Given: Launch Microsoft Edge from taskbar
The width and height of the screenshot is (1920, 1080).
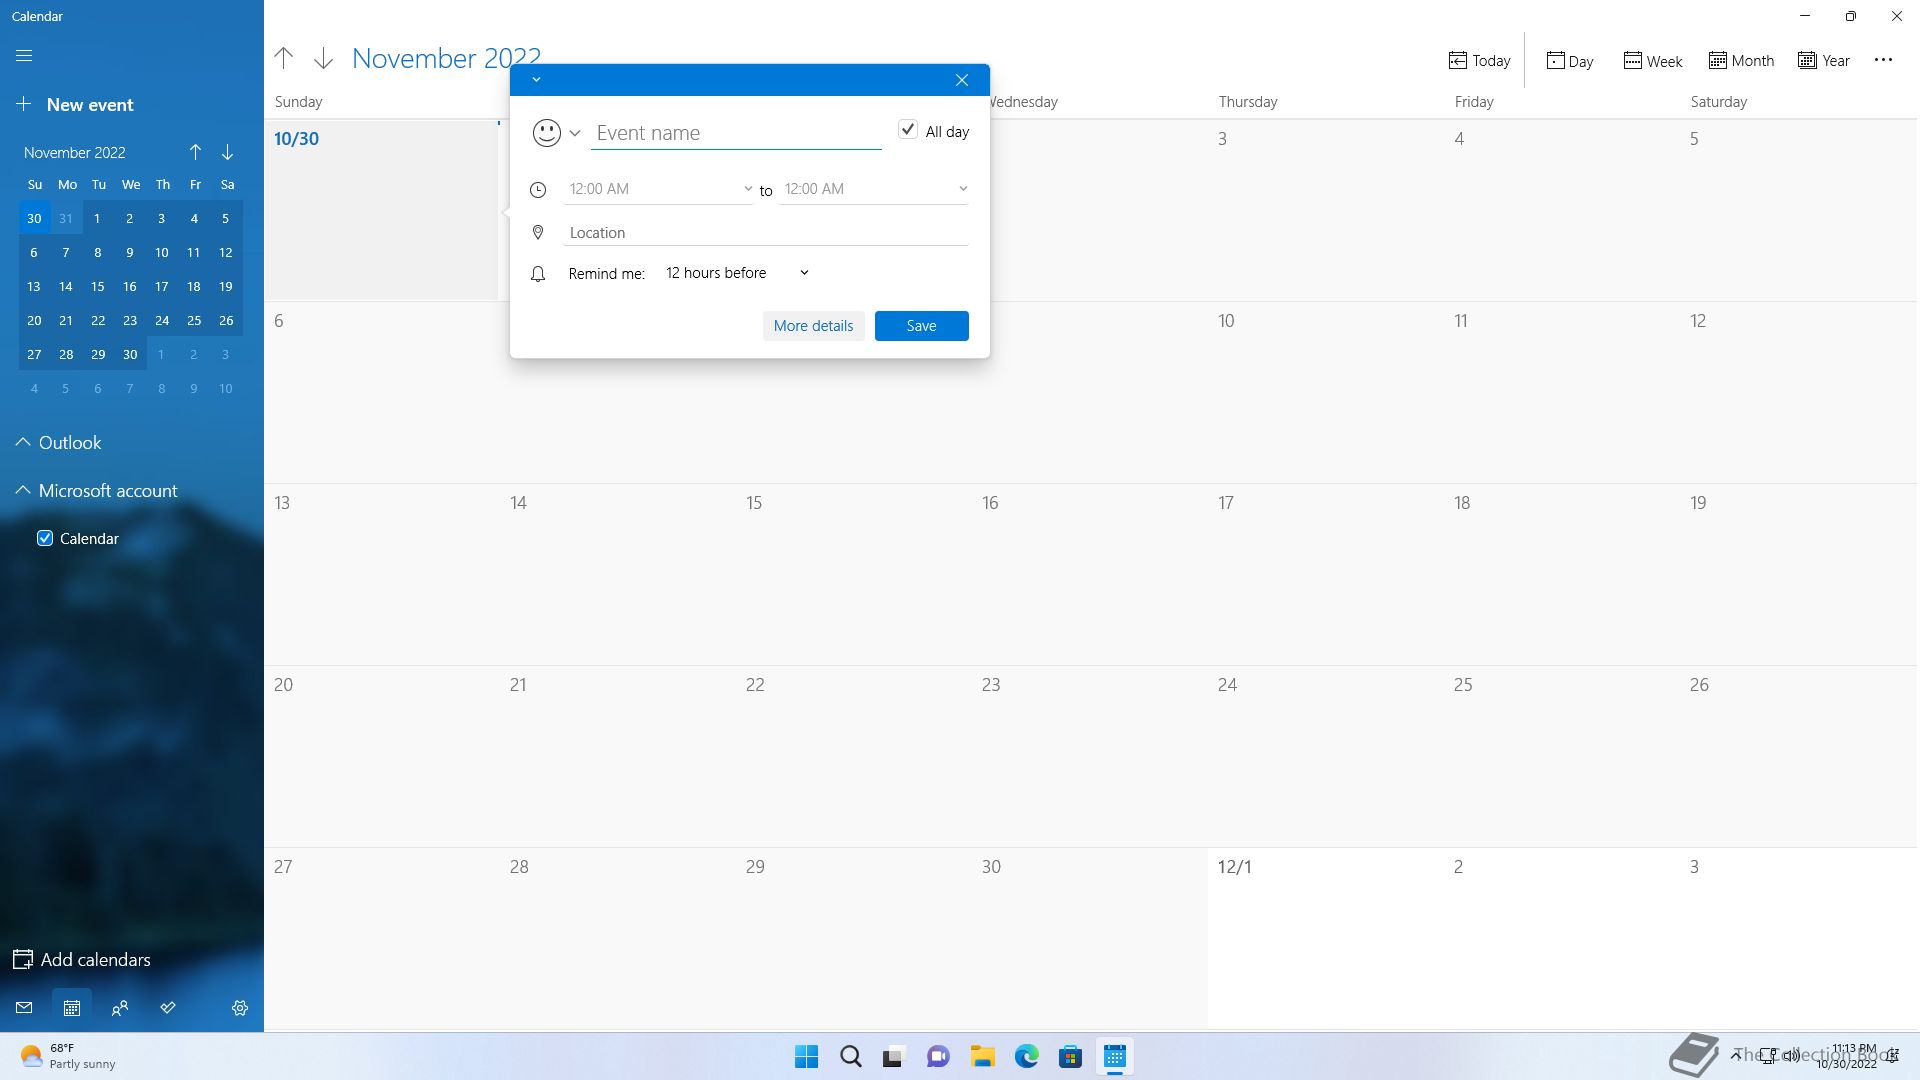Looking at the screenshot, I should click(x=1026, y=1056).
